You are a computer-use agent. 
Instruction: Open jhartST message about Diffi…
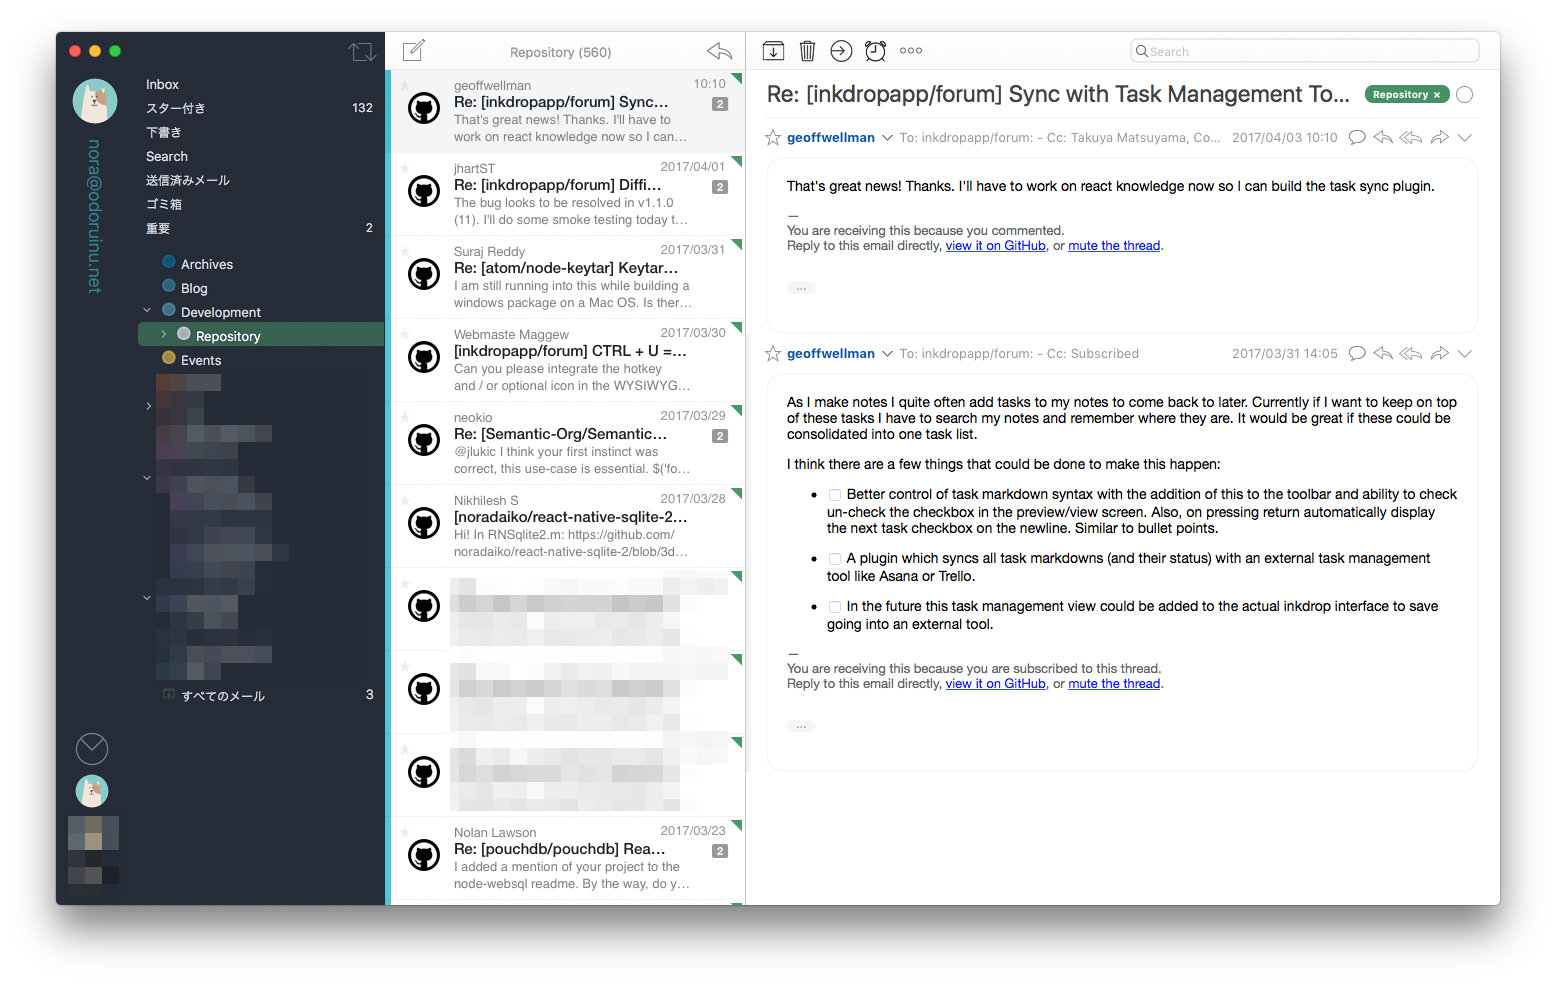coord(568,194)
